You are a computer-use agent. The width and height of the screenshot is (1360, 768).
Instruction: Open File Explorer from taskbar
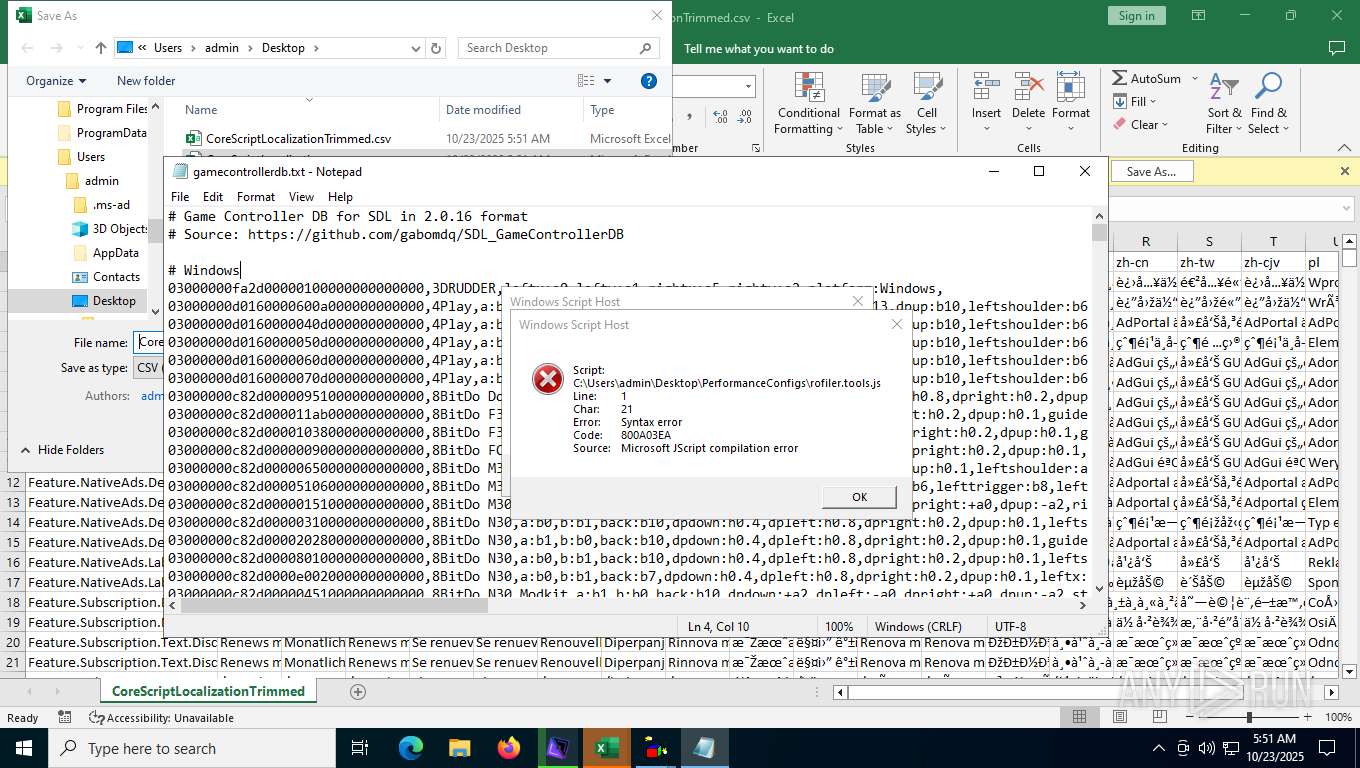tap(459, 748)
